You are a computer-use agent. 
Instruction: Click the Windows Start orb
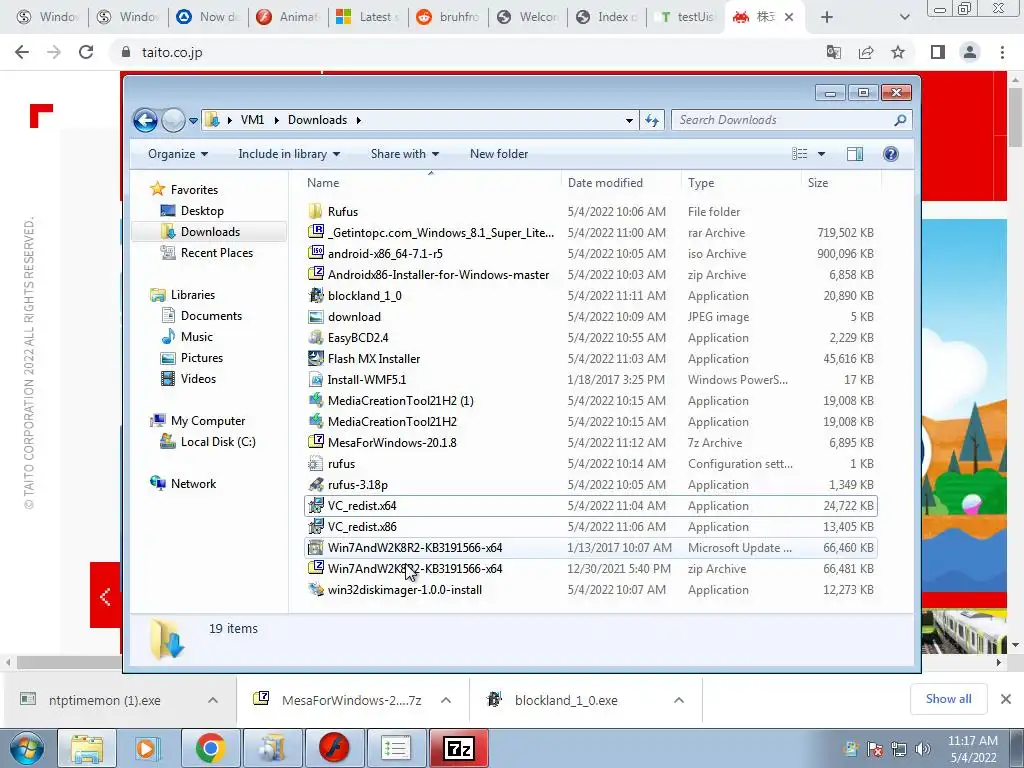26,748
